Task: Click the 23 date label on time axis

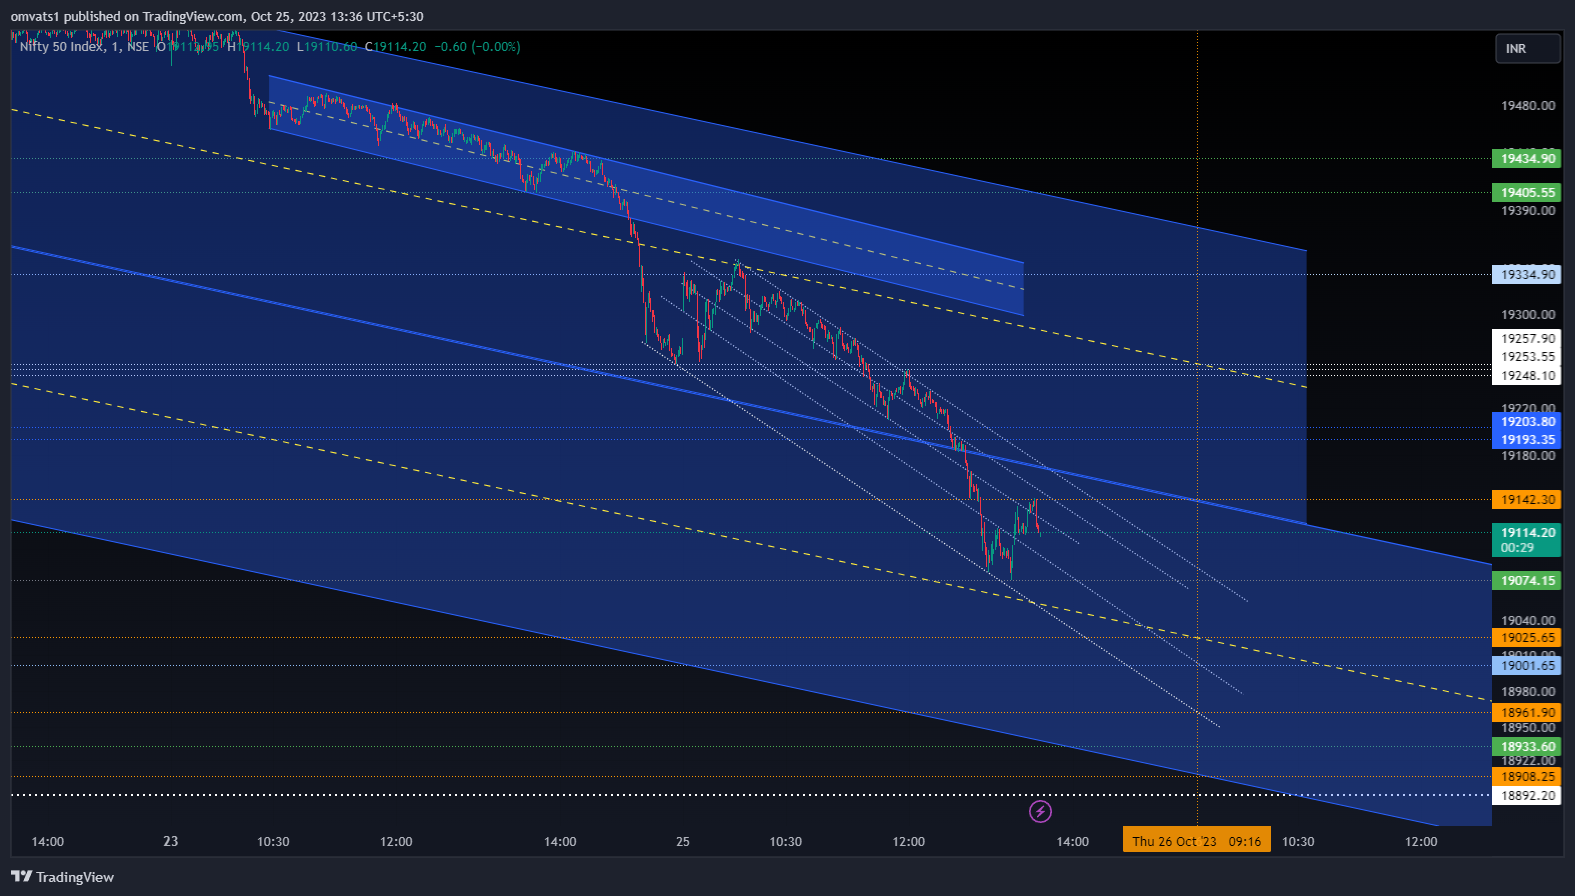Action: (x=171, y=842)
